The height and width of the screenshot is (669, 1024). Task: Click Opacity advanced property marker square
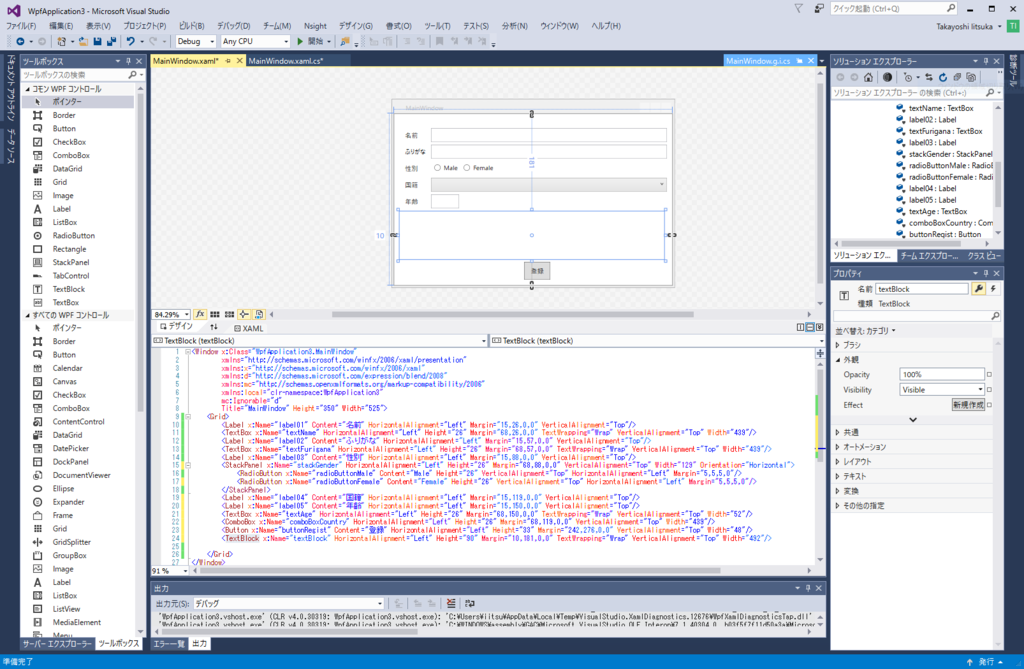pos(989,374)
